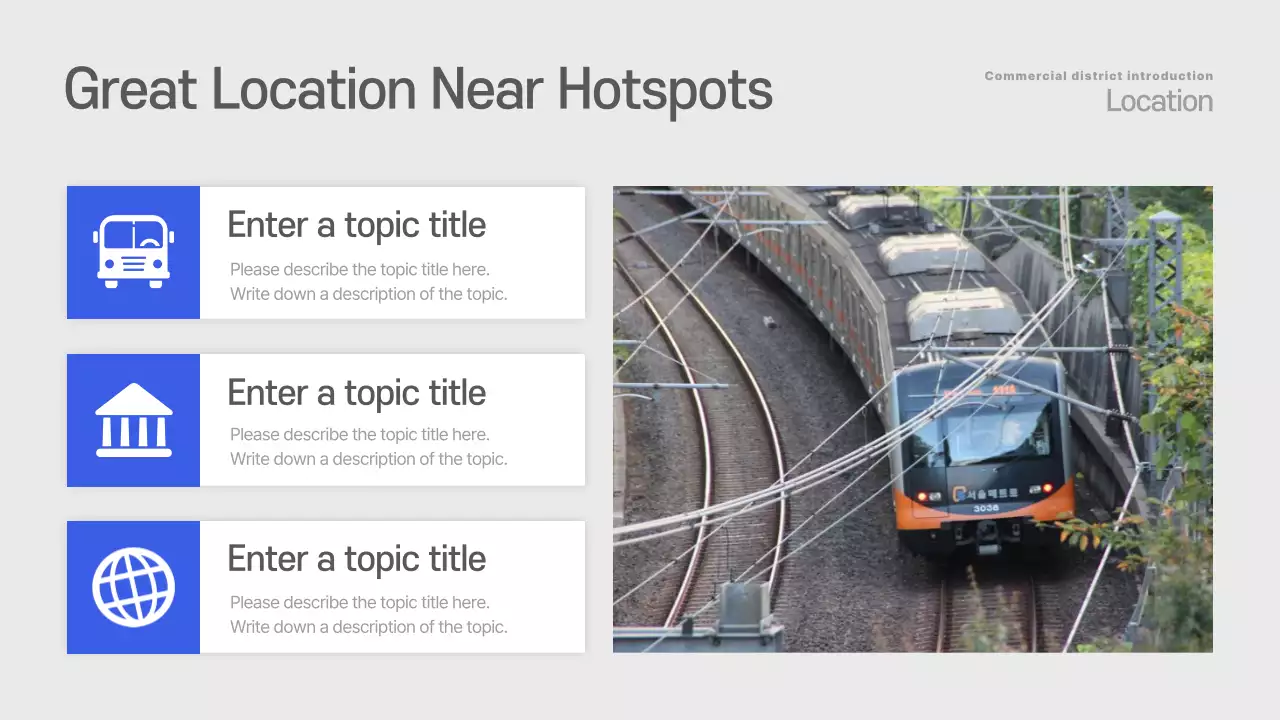This screenshot has width=1280, height=720.
Task: Click the topic title beside the bus icon
Action: [357, 225]
